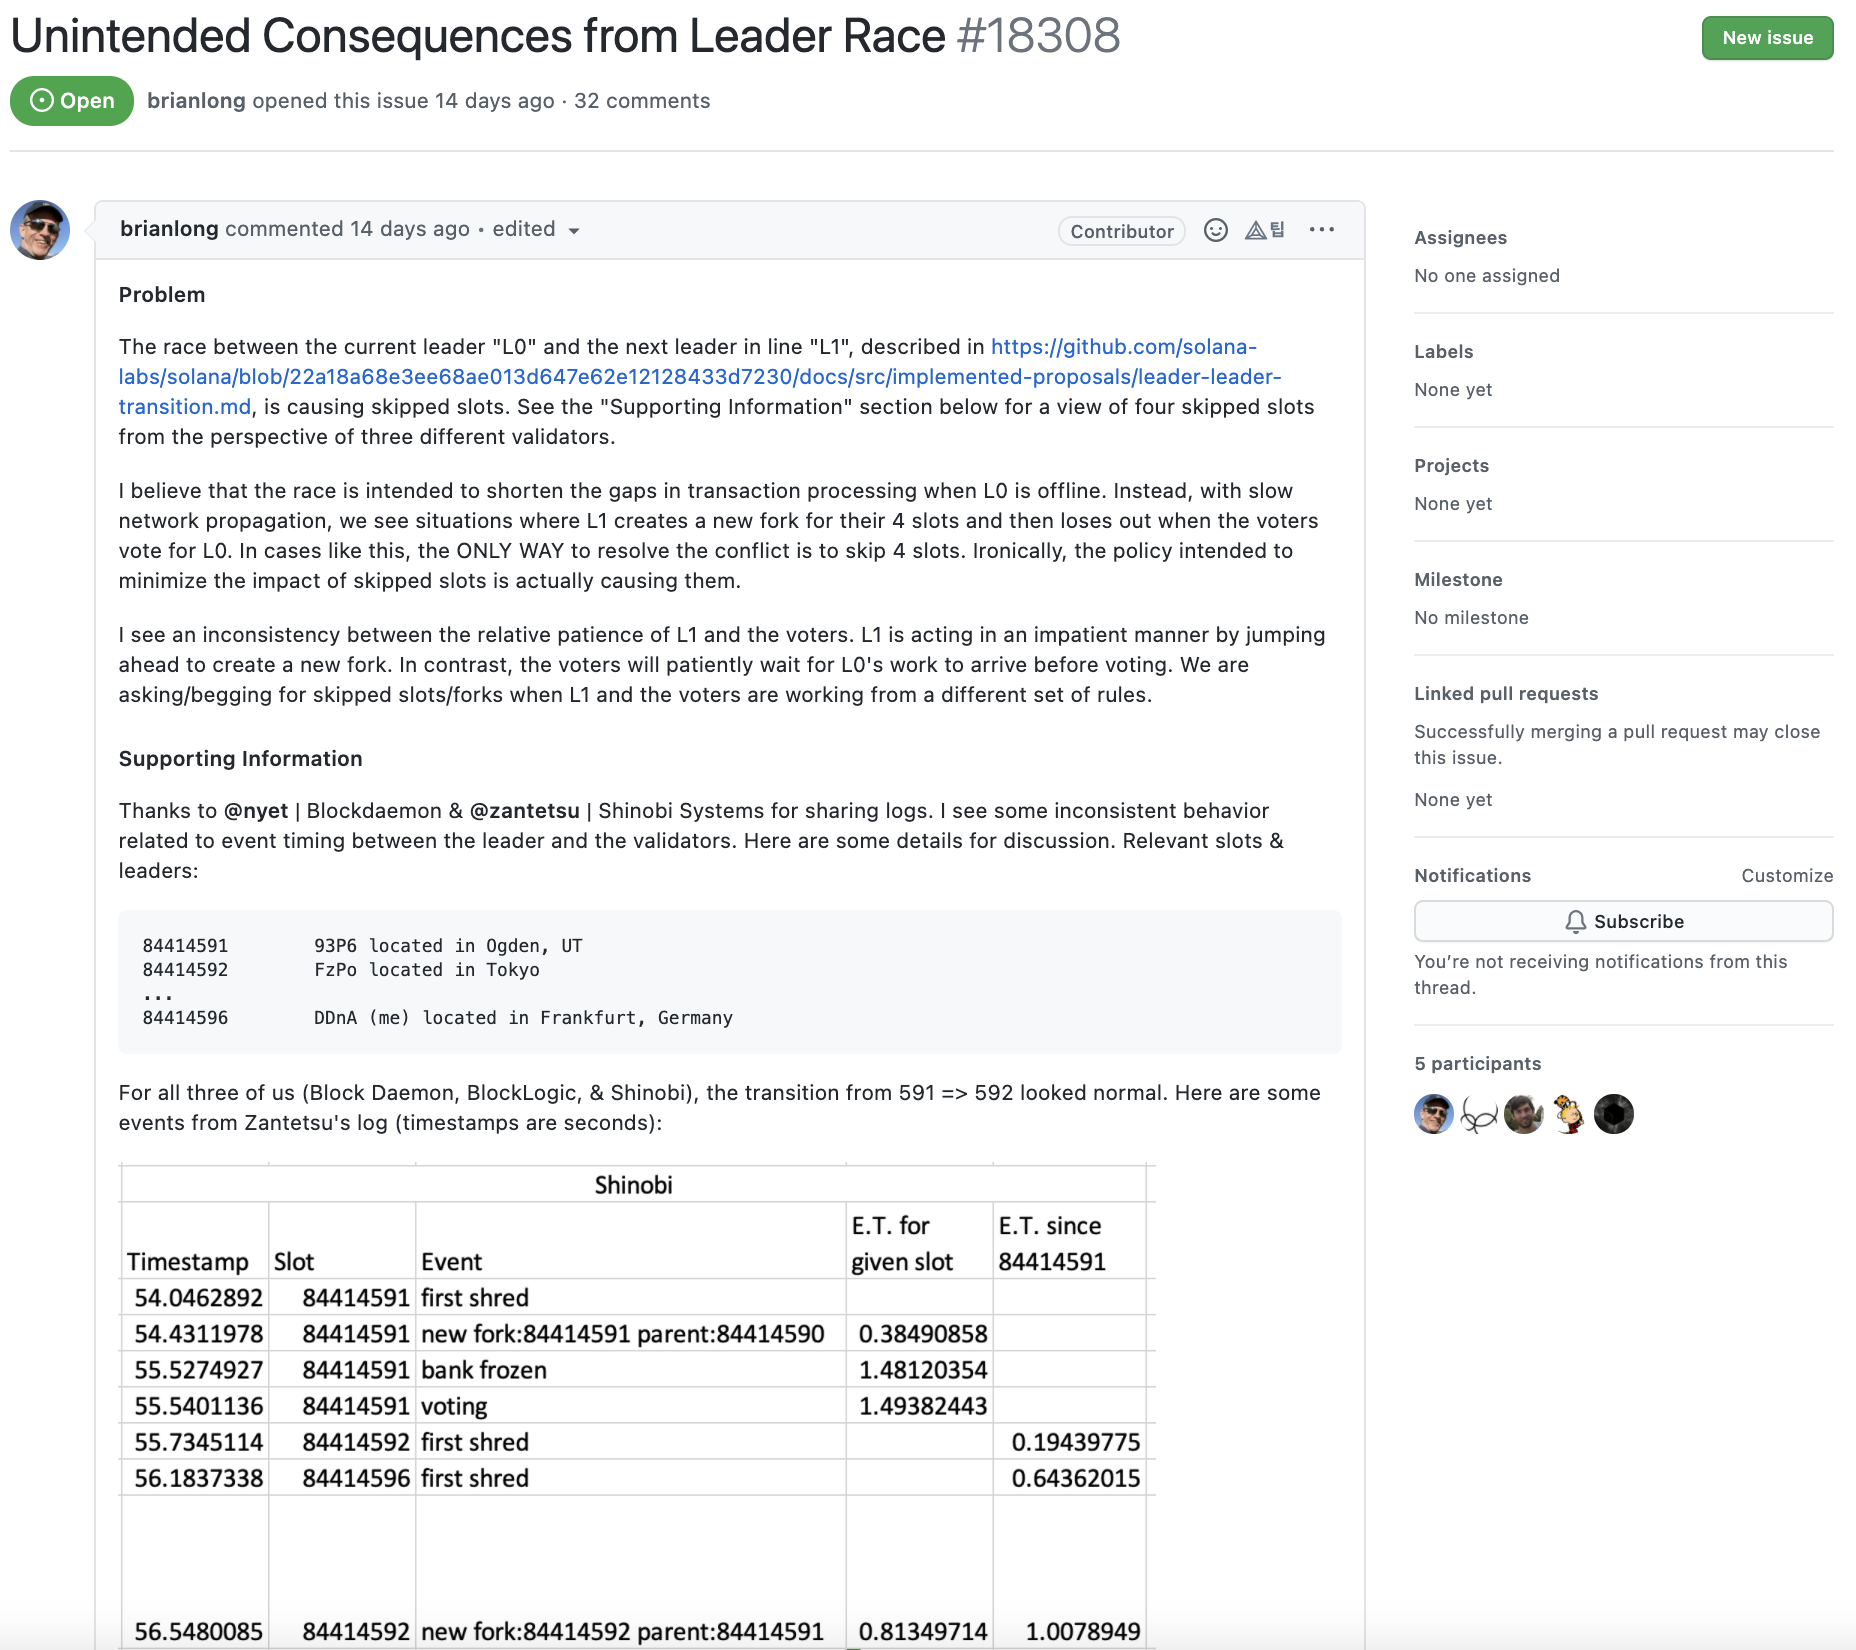Click table header 'E.T. since 84414591'
The height and width of the screenshot is (1650, 1856).
[1051, 1244]
